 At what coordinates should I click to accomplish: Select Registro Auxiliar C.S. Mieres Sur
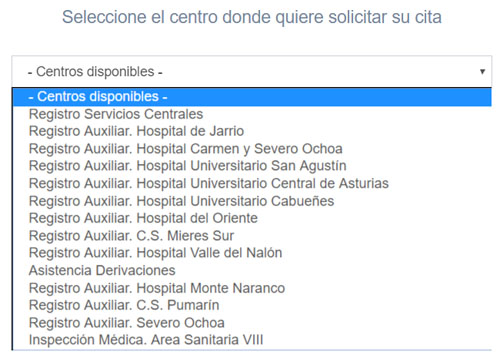252,236
